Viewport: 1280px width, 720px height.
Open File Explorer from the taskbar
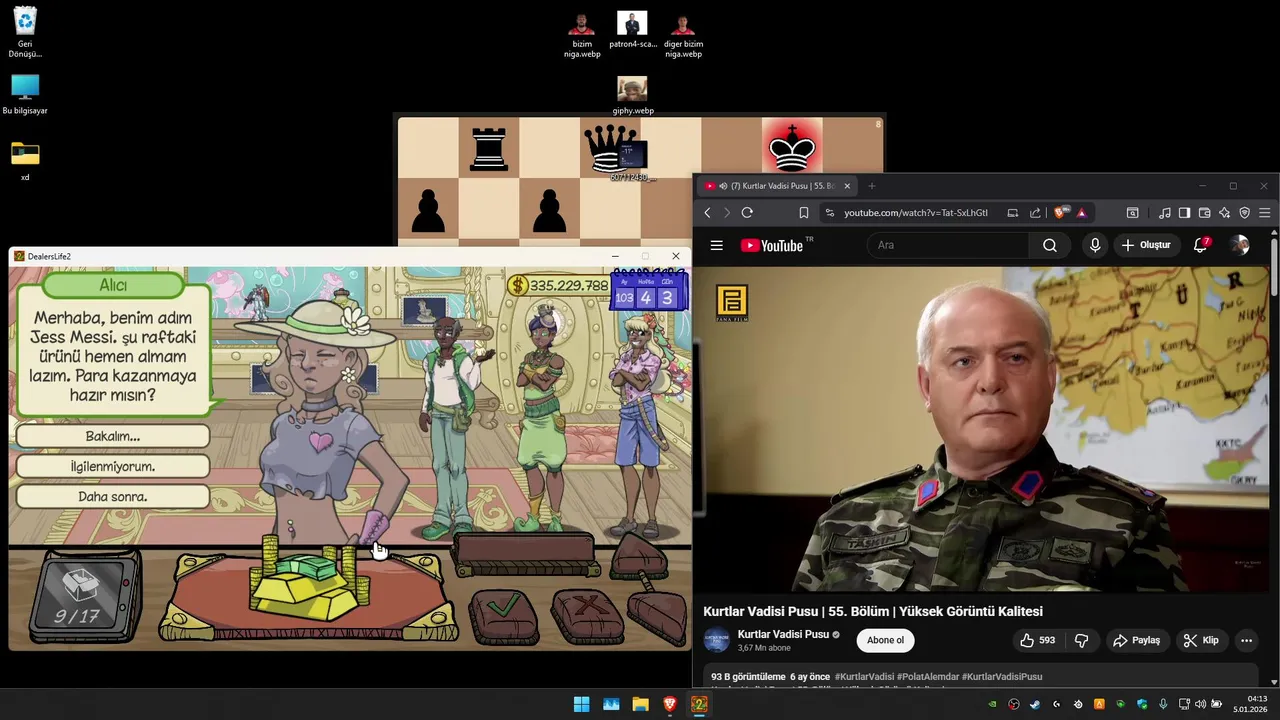[x=640, y=704]
